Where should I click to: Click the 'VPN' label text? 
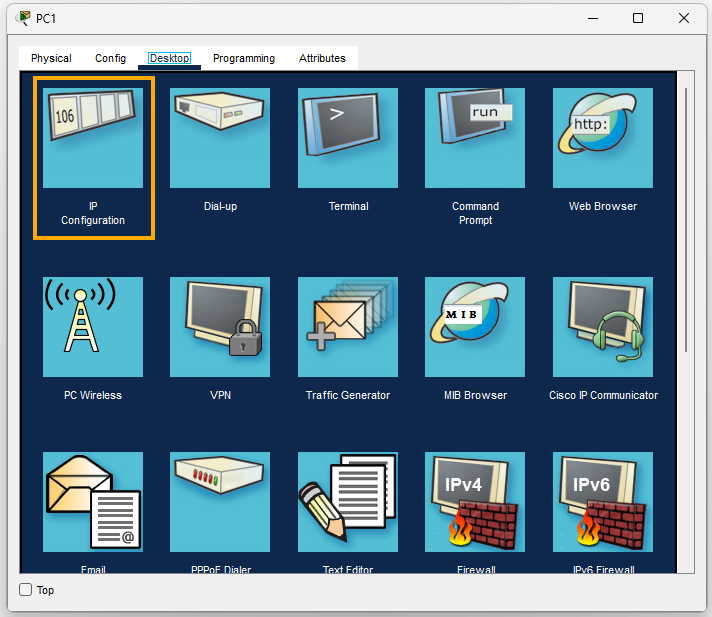(220, 395)
